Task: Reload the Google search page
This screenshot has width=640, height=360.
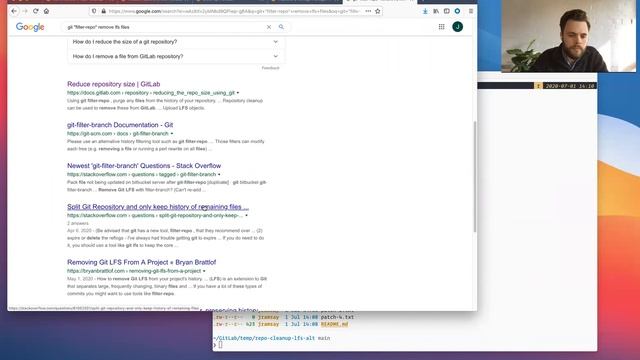Action: (x=36, y=11)
